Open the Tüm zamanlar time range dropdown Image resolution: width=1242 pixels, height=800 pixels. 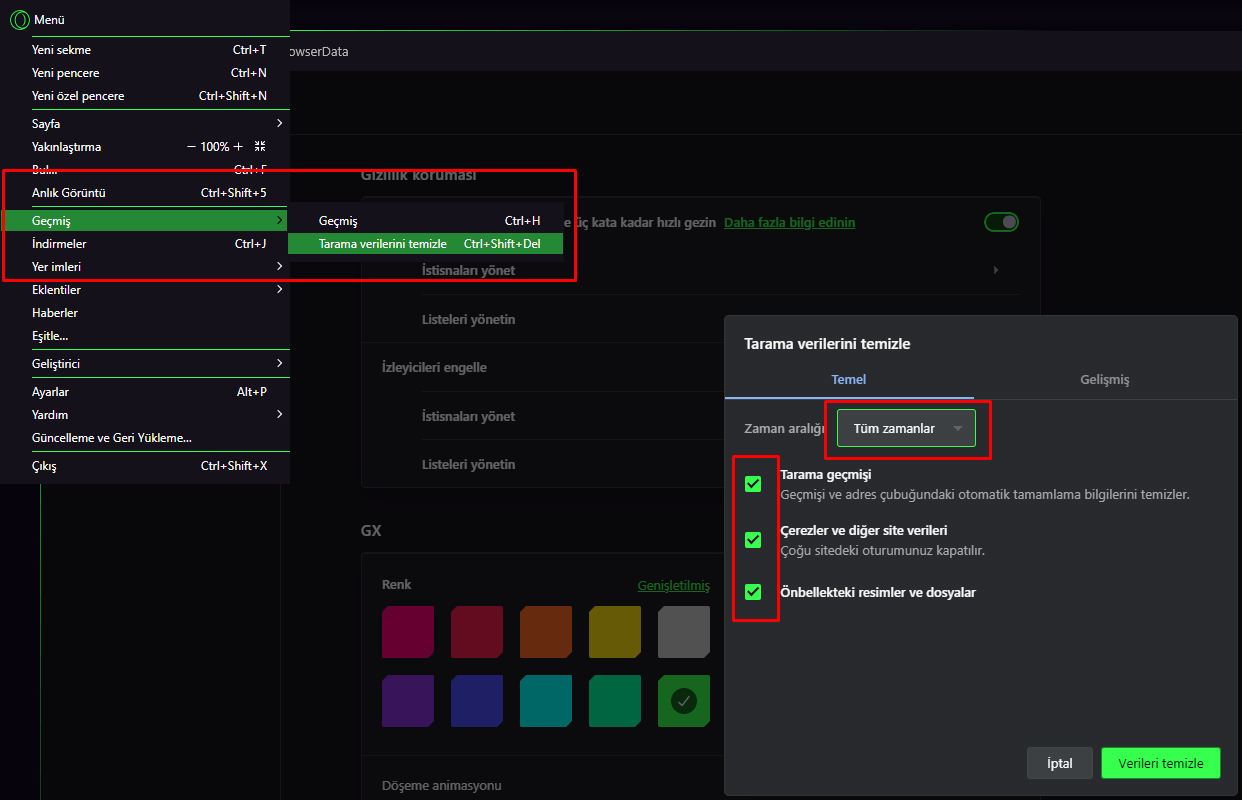click(904, 427)
